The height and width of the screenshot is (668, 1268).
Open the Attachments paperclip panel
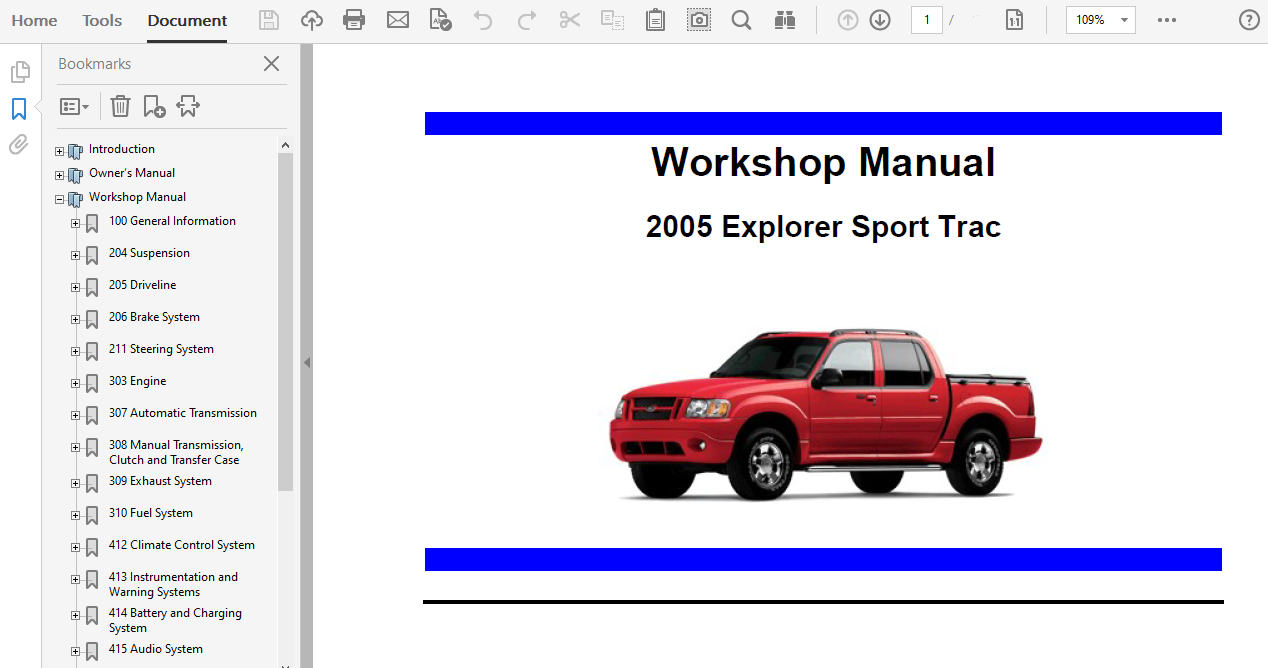[x=19, y=145]
